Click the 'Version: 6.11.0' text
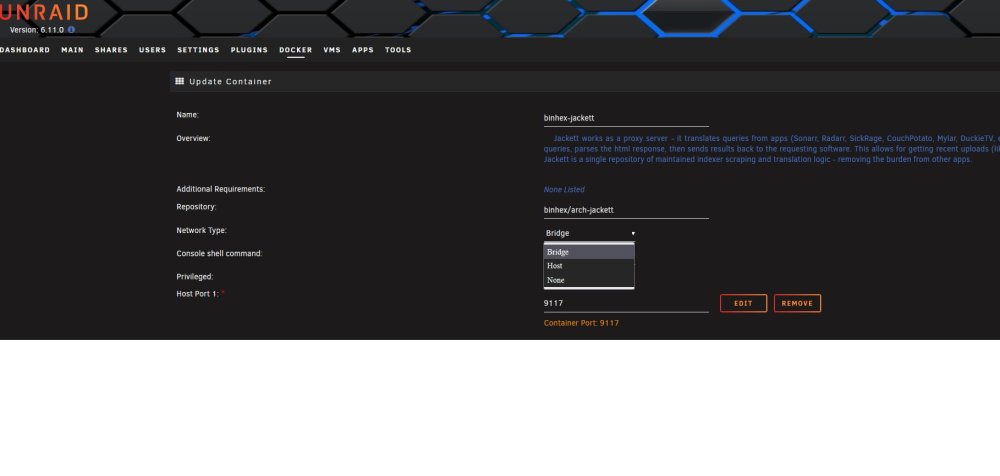 click(37, 30)
